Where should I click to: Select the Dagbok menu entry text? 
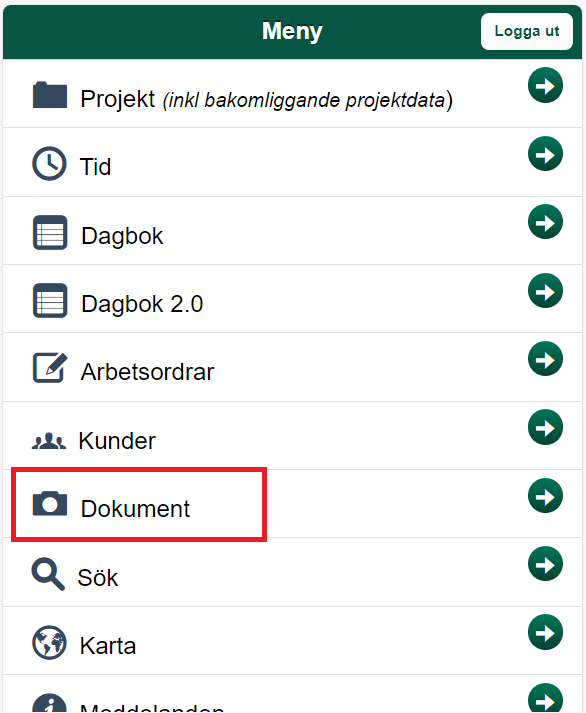click(x=122, y=236)
